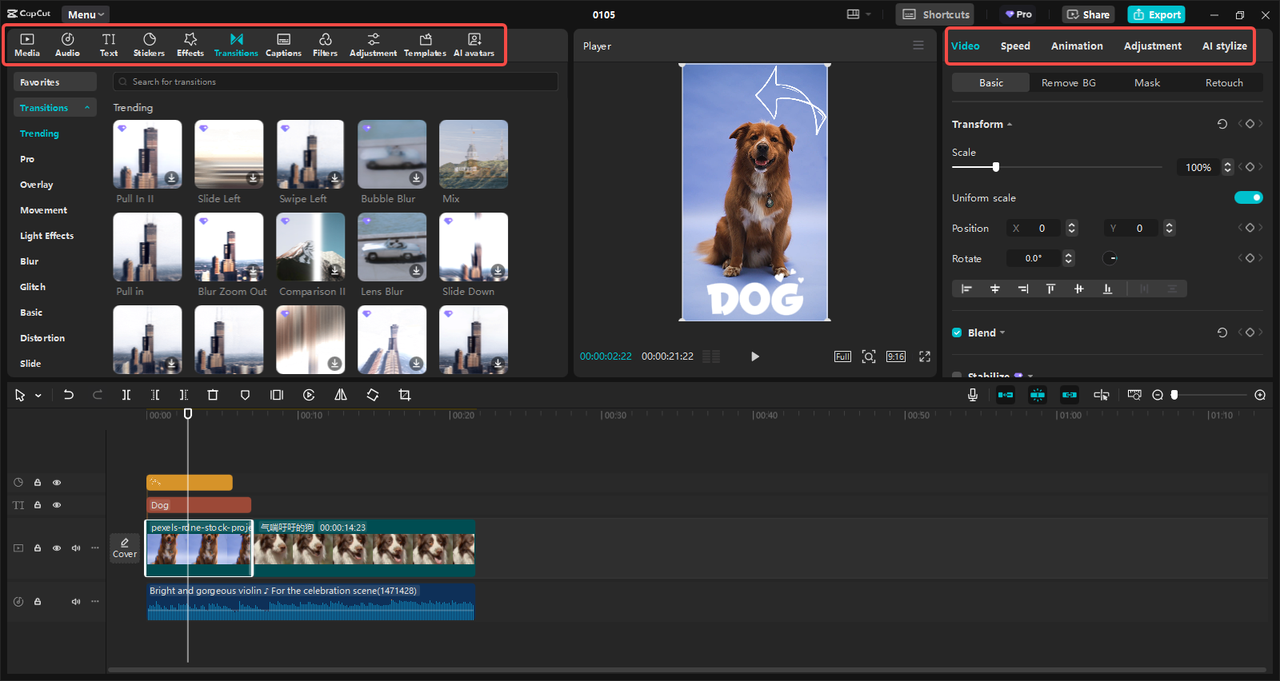The width and height of the screenshot is (1280, 681).
Task: Turn off the Uniform scale switch
Action: point(1248,198)
